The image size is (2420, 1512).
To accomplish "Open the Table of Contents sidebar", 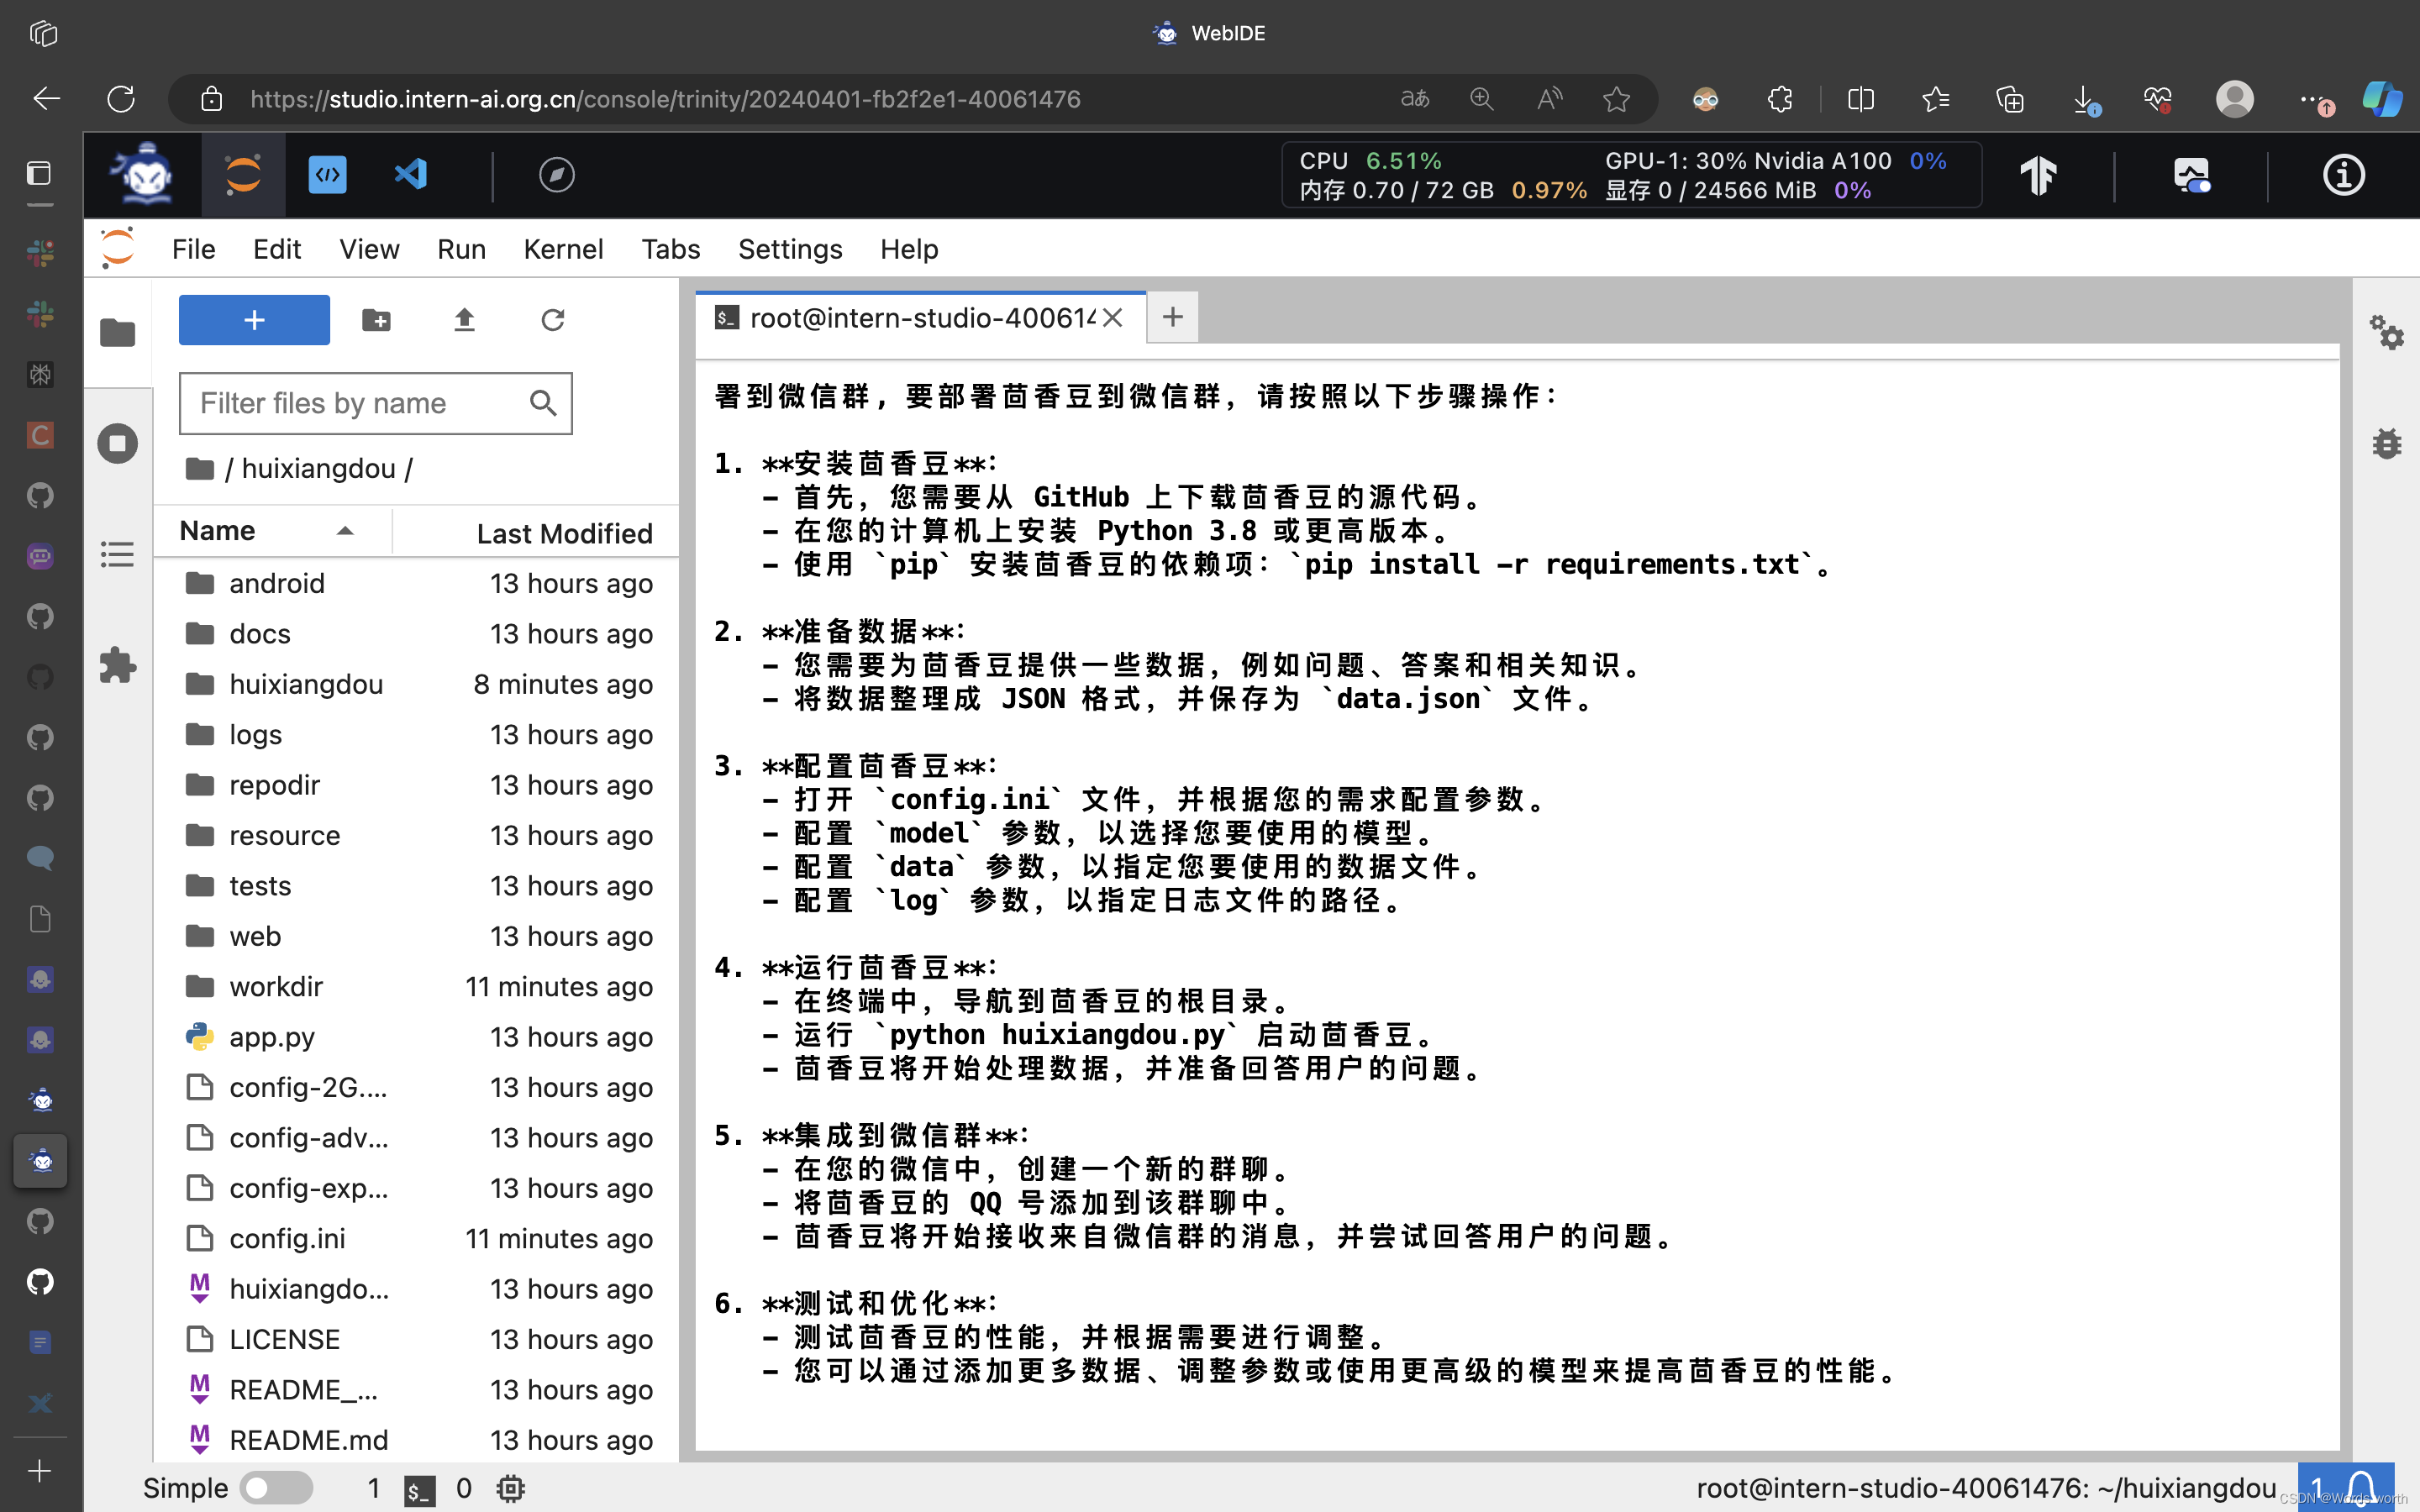I will click(x=117, y=554).
